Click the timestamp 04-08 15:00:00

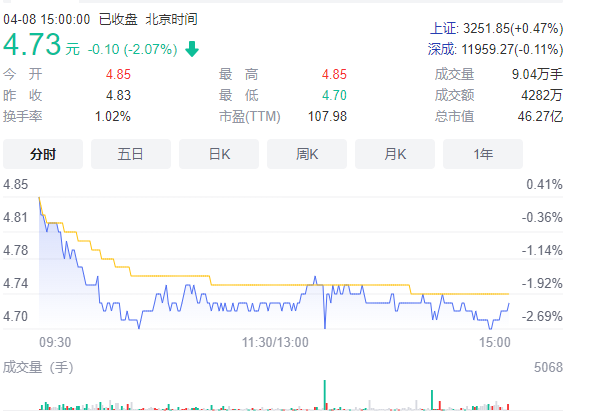pyautogui.click(x=47, y=19)
